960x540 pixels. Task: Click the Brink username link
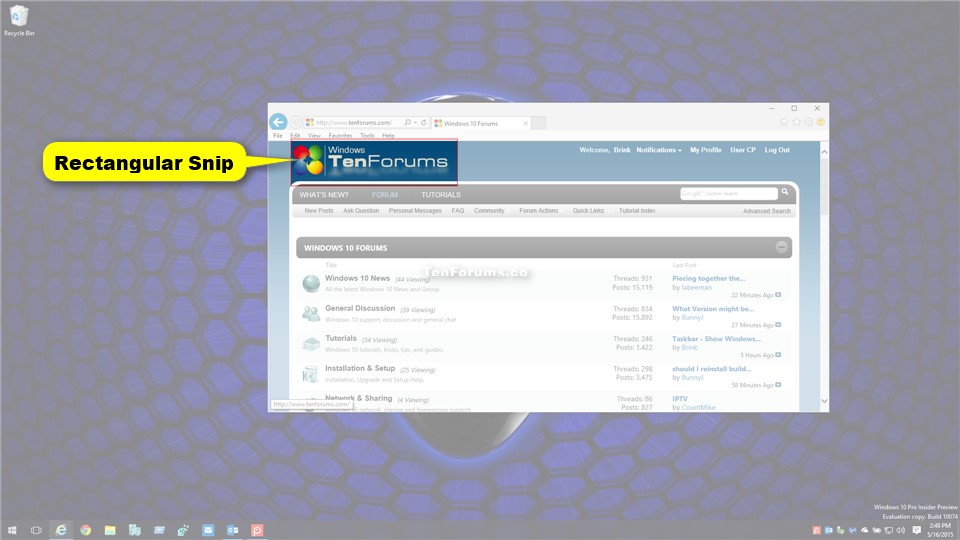click(622, 150)
